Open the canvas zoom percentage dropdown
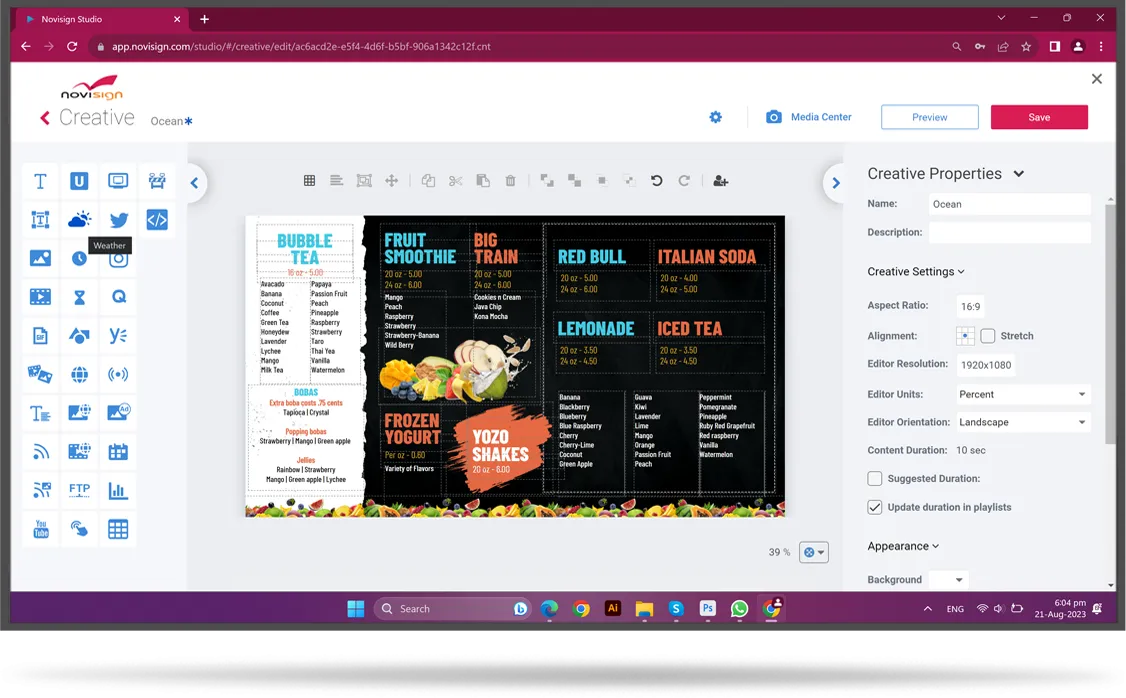Screen dimensions: 1126x698 point(813,551)
